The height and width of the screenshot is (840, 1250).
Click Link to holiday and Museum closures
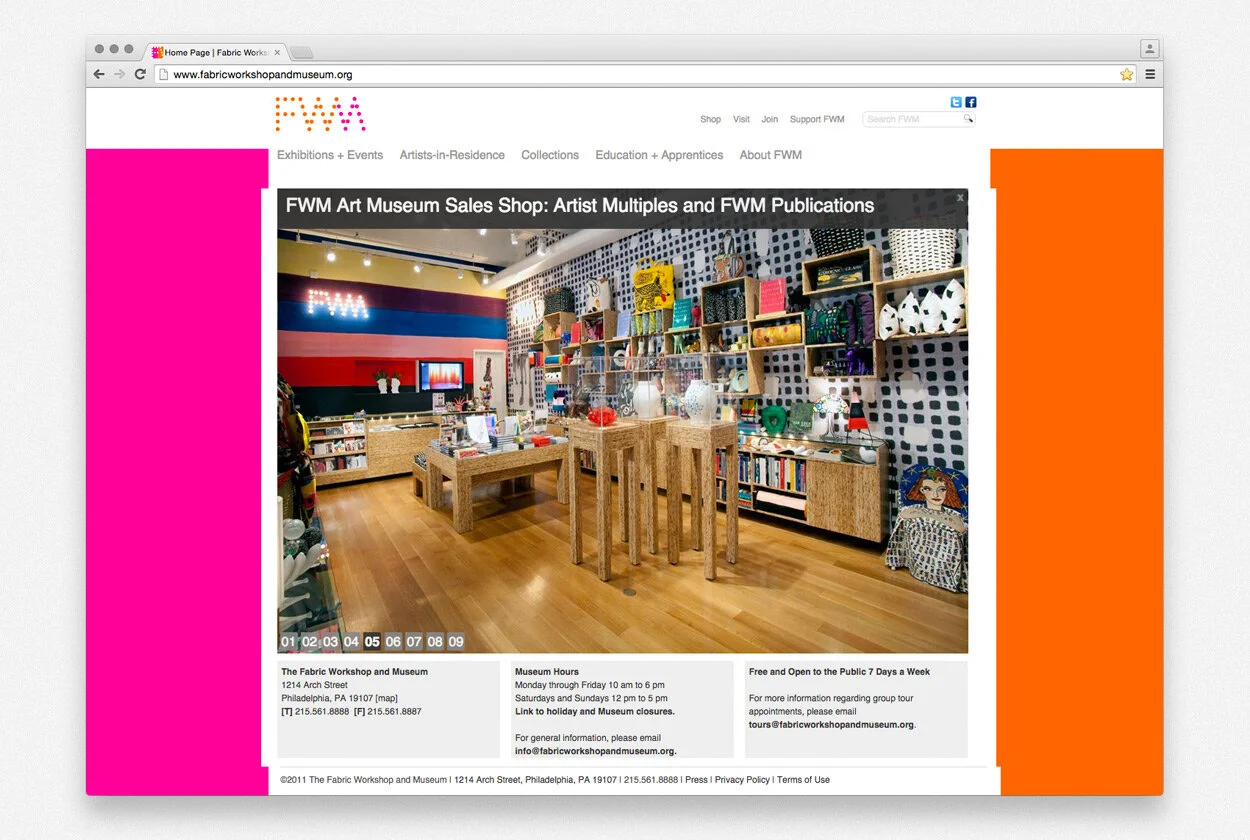click(x=595, y=712)
